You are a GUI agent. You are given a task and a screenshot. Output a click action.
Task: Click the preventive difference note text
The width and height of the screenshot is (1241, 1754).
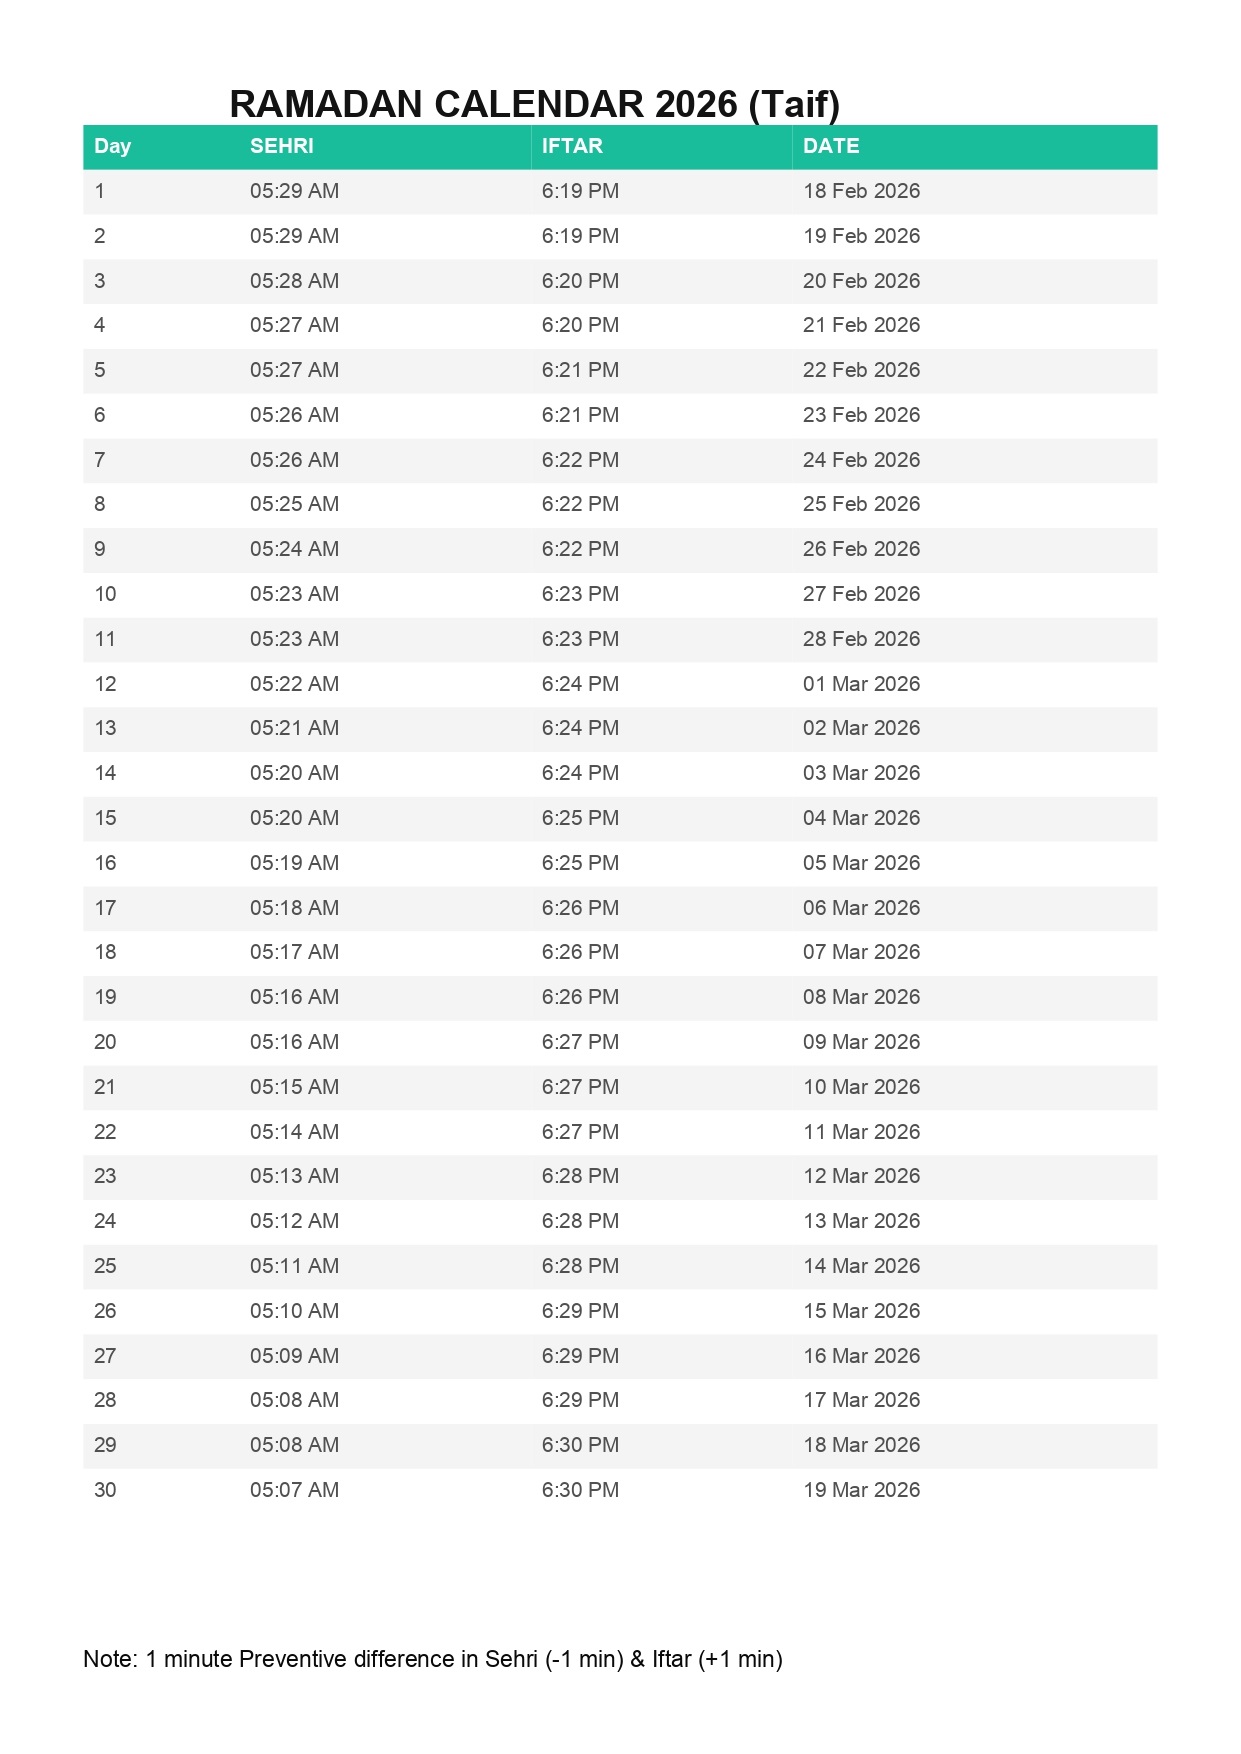click(x=432, y=1659)
